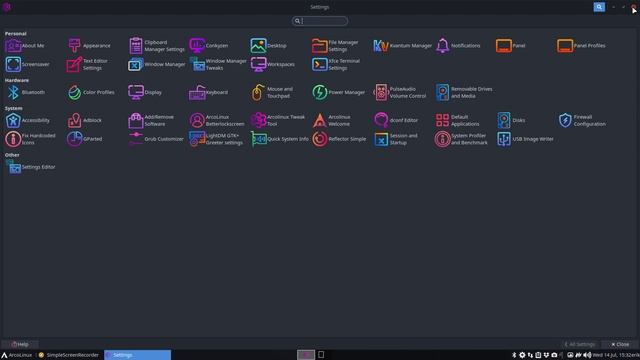640x360 pixels.
Task: Launch Adblock settings
Action: click(x=84, y=120)
